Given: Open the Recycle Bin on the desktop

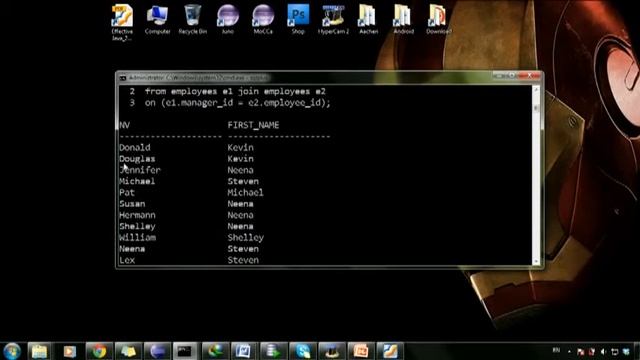Looking at the screenshot, I should pyautogui.click(x=193, y=20).
